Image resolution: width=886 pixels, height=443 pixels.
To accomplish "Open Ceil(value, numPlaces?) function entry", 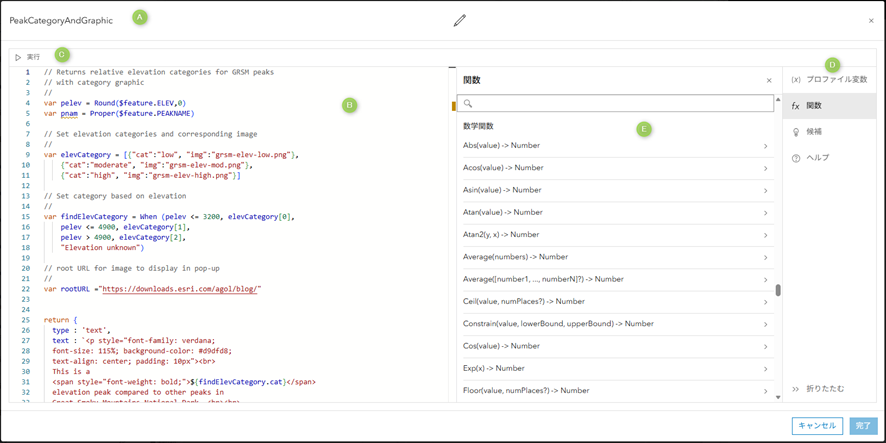I will click(610, 301).
